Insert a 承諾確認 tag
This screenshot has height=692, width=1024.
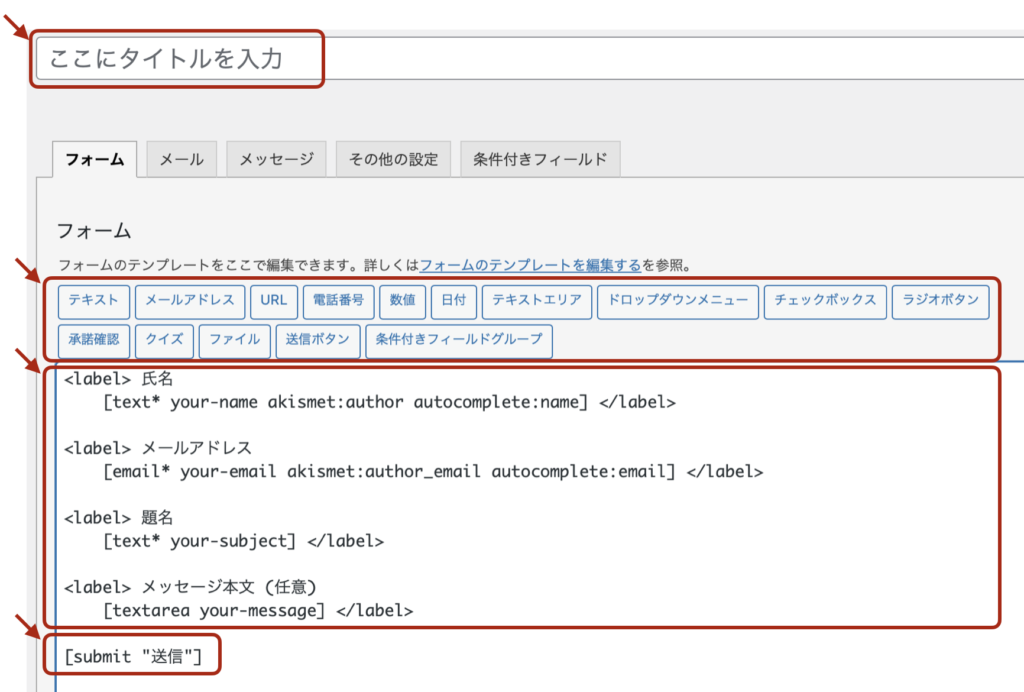click(93, 340)
